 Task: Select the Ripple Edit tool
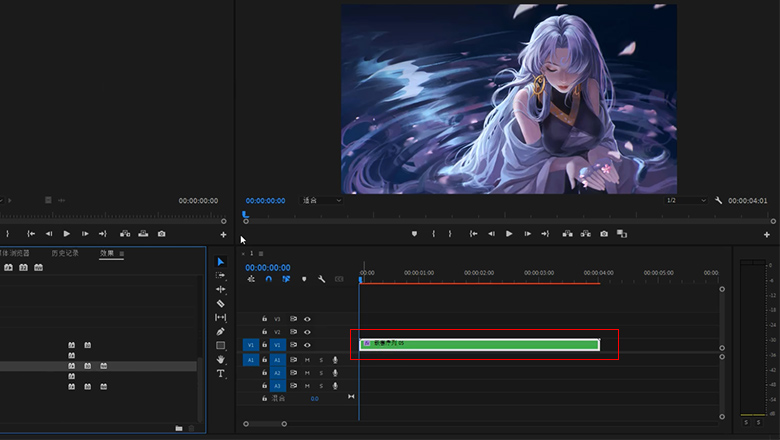pyautogui.click(x=220, y=289)
